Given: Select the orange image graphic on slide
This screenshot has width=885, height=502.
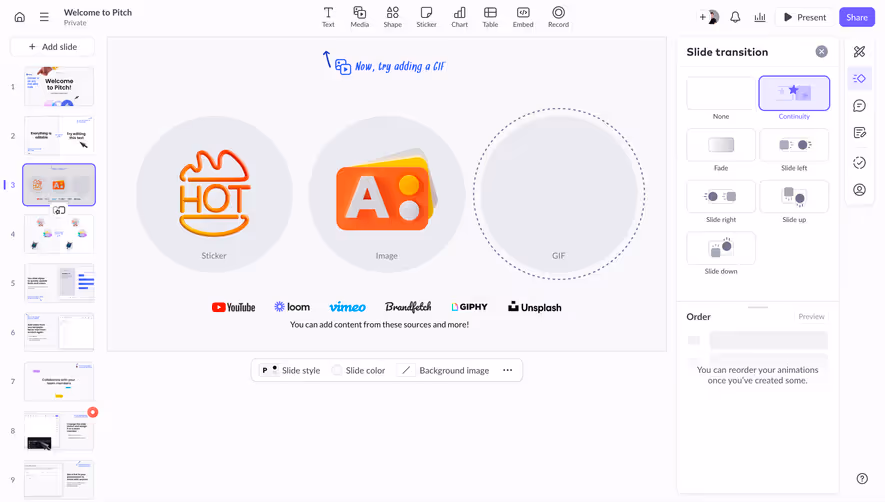Looking at the screenshot, I should (387, 191).
